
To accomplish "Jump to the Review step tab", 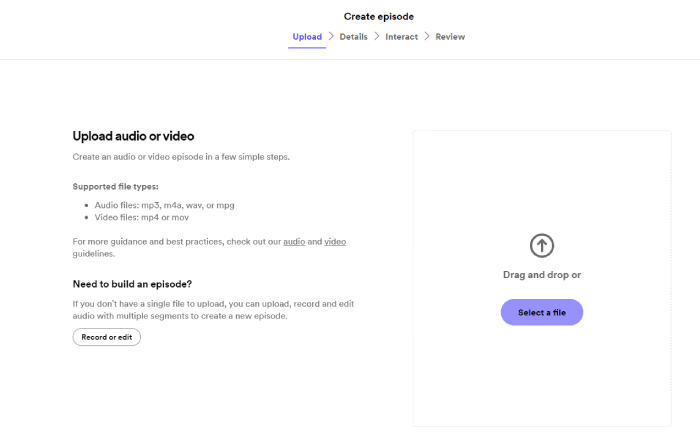I will [450, 37].
